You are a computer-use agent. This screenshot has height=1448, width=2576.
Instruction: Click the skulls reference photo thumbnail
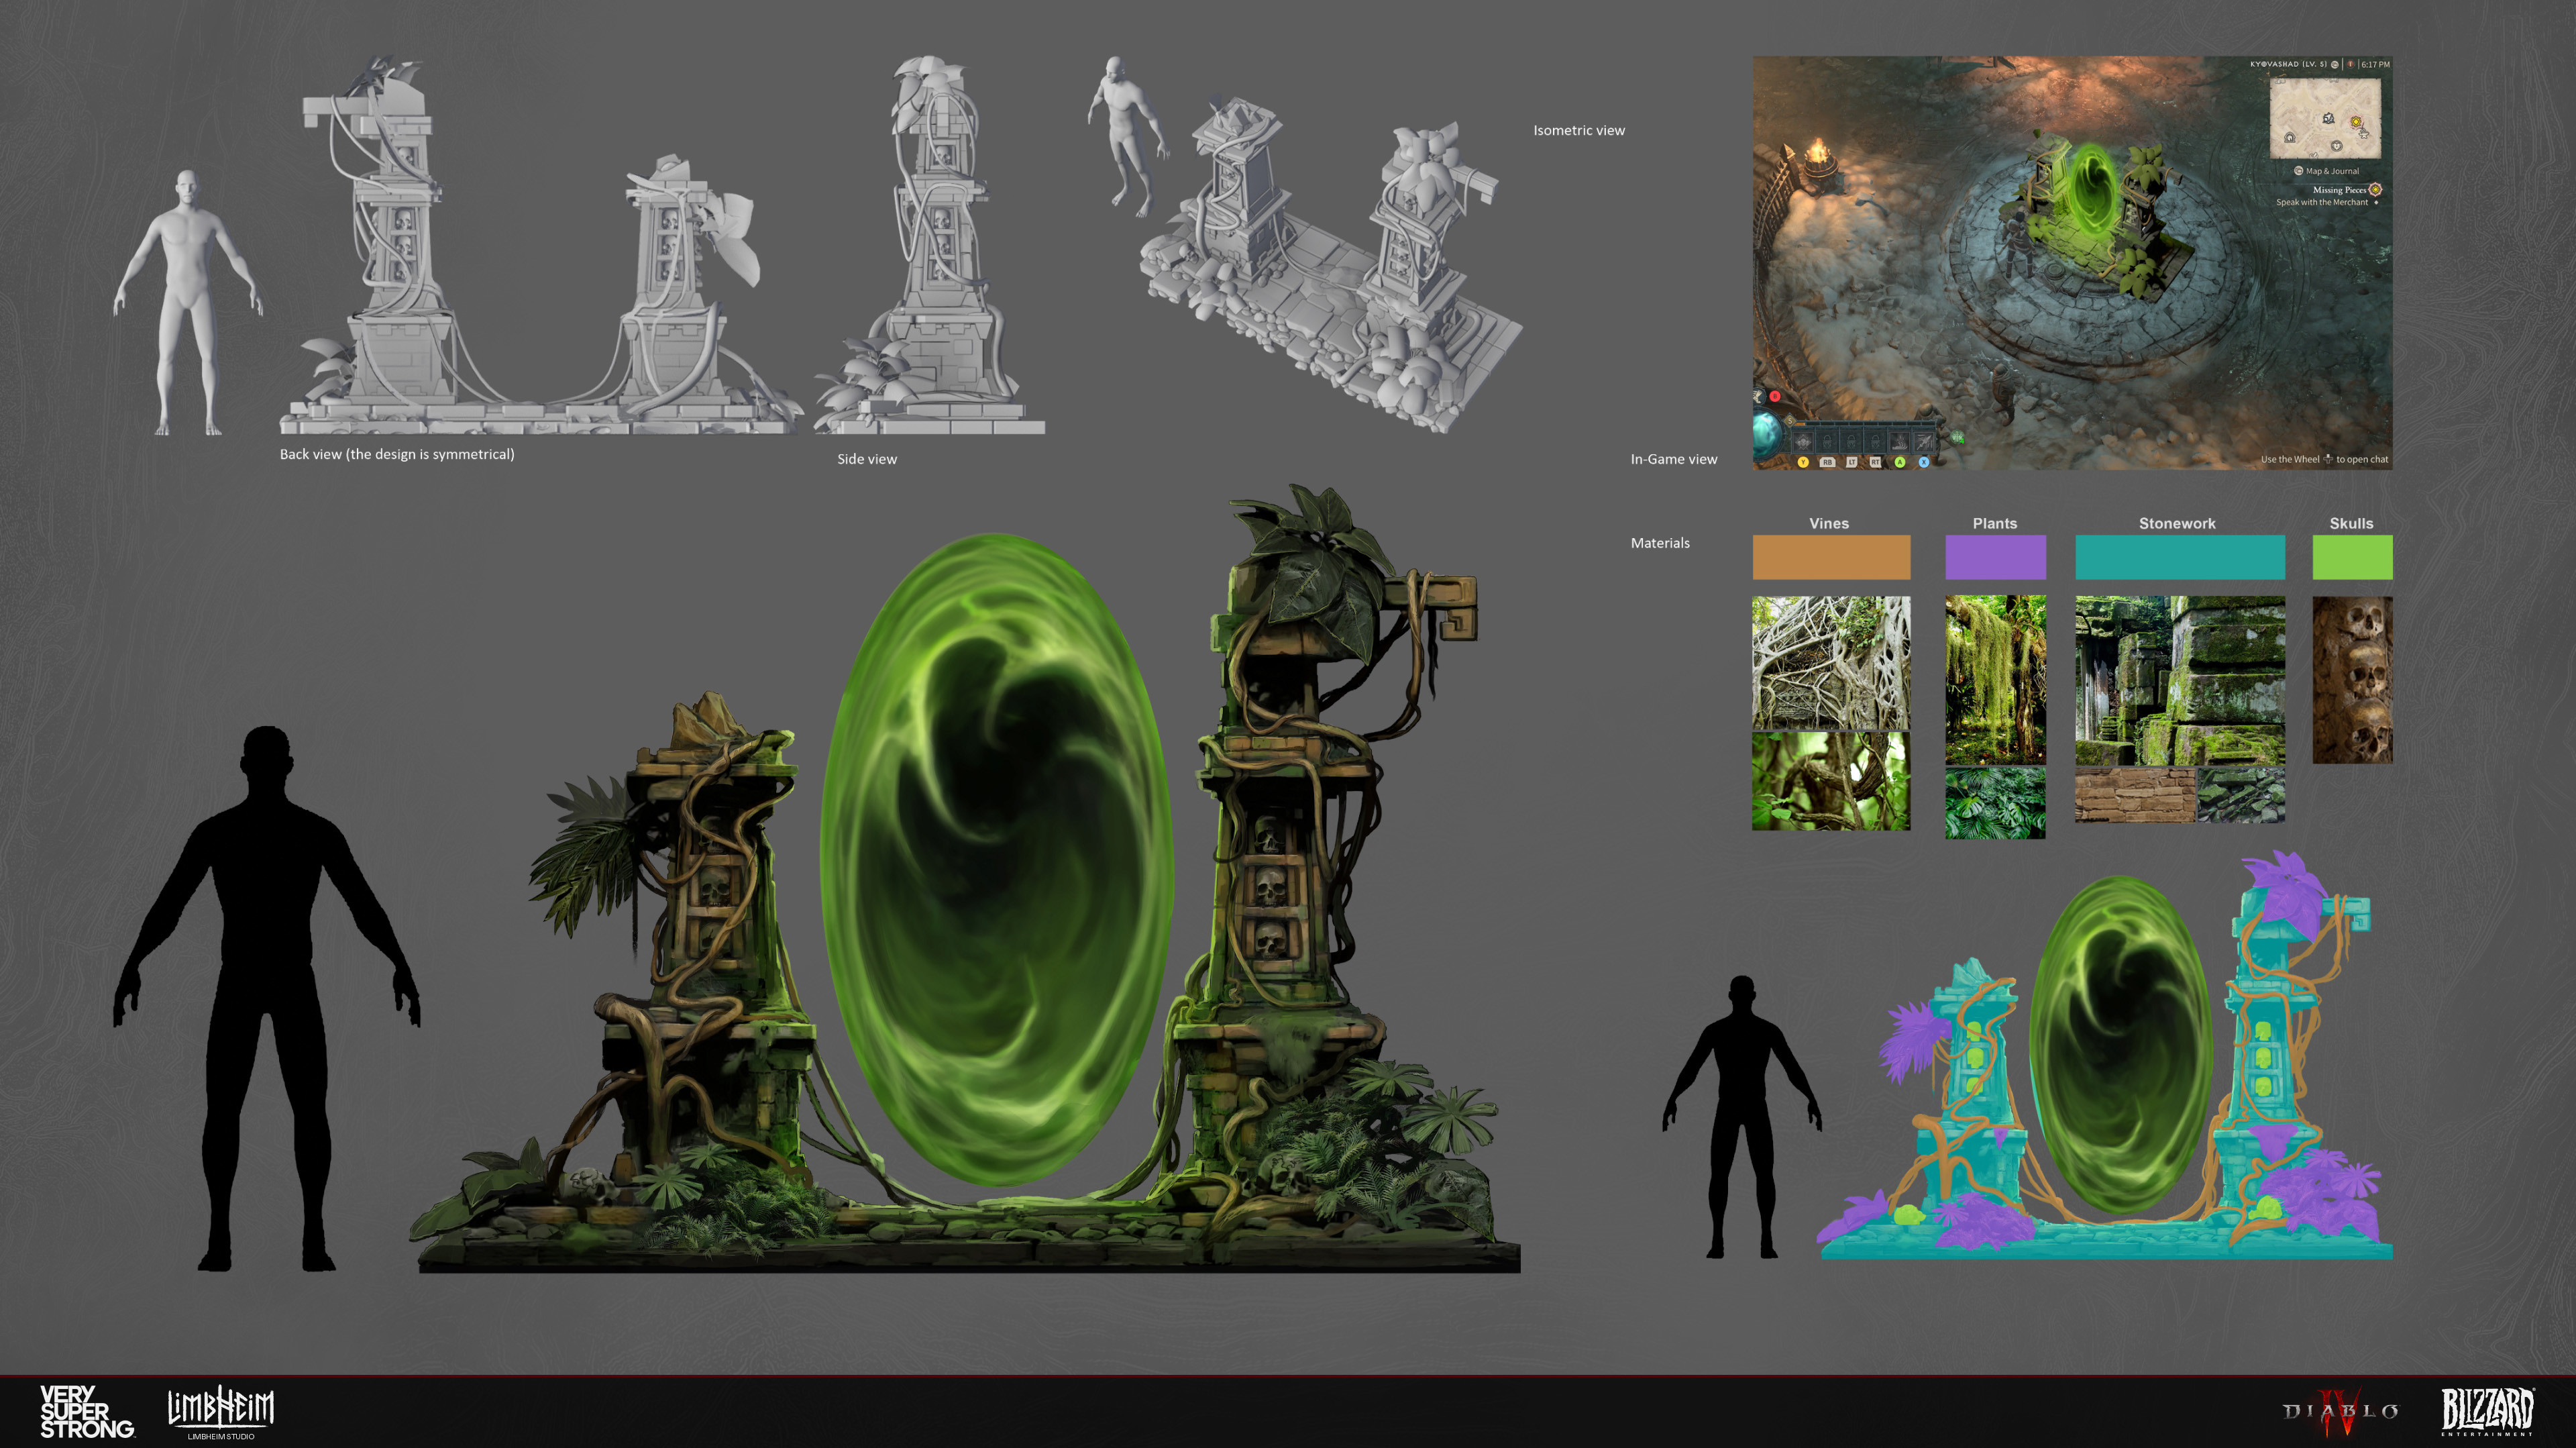coord(2351,680)
